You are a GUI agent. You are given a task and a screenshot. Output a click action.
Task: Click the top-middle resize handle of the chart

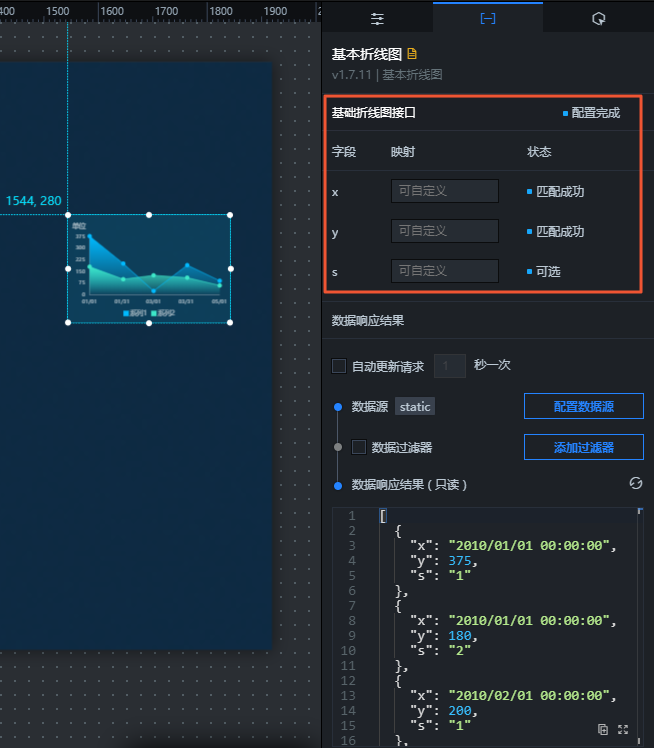pos(149,215)
